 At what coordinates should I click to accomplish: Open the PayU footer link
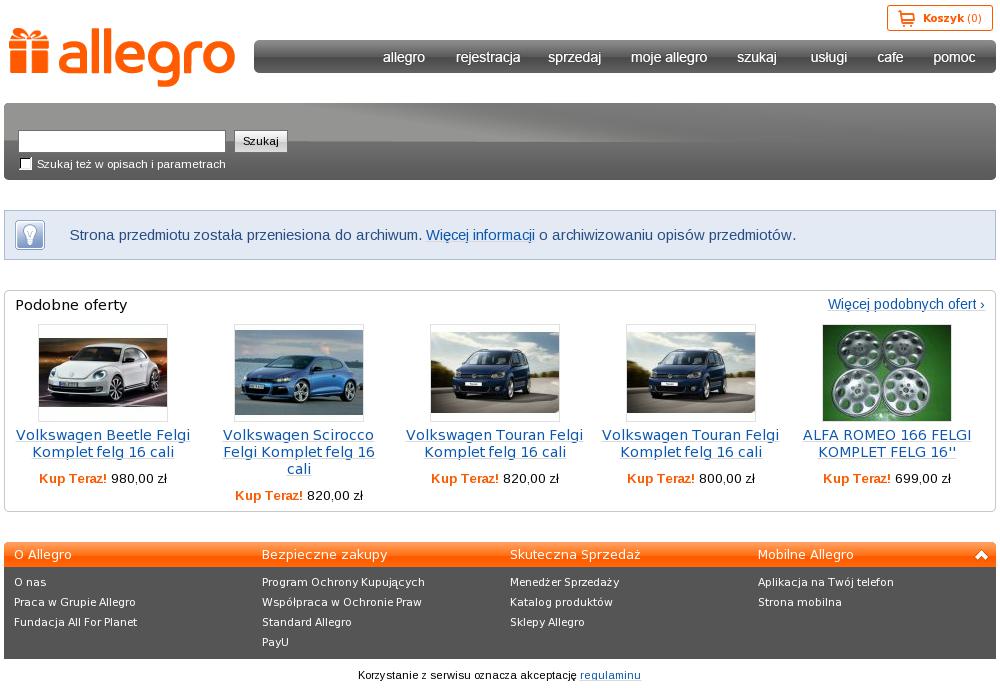(275, 641)
